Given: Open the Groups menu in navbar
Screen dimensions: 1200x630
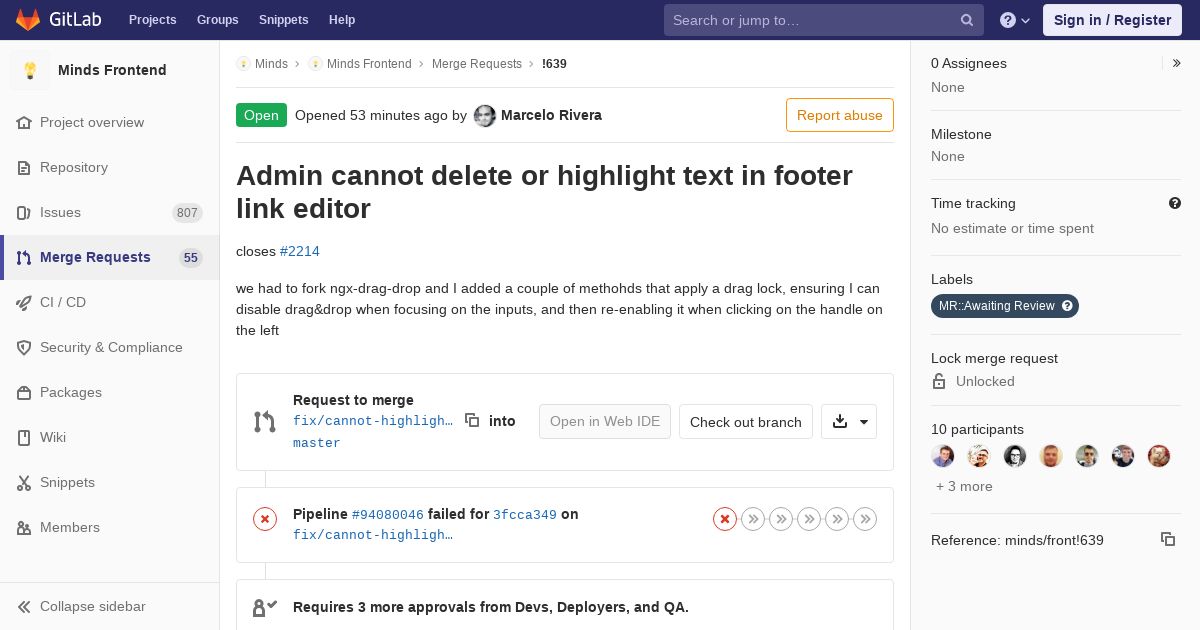Looking at the screenshot, I should pos(218,20).
